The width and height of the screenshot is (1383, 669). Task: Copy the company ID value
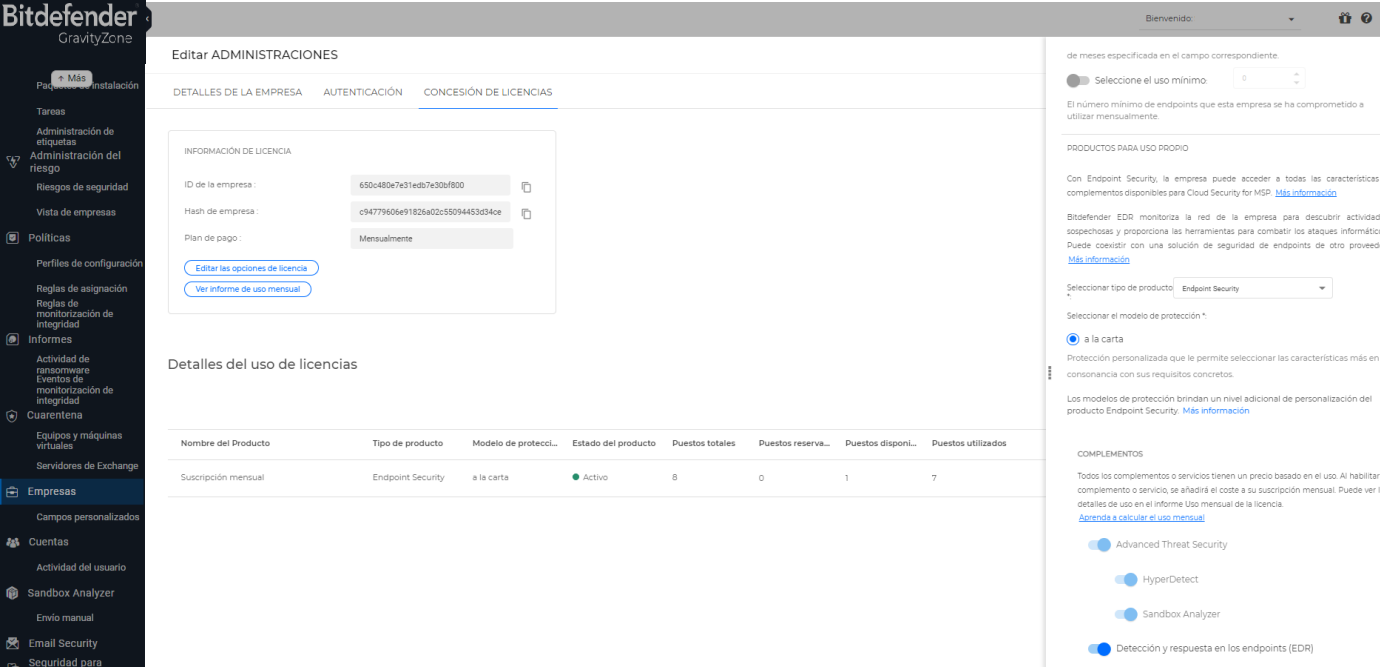526,187
